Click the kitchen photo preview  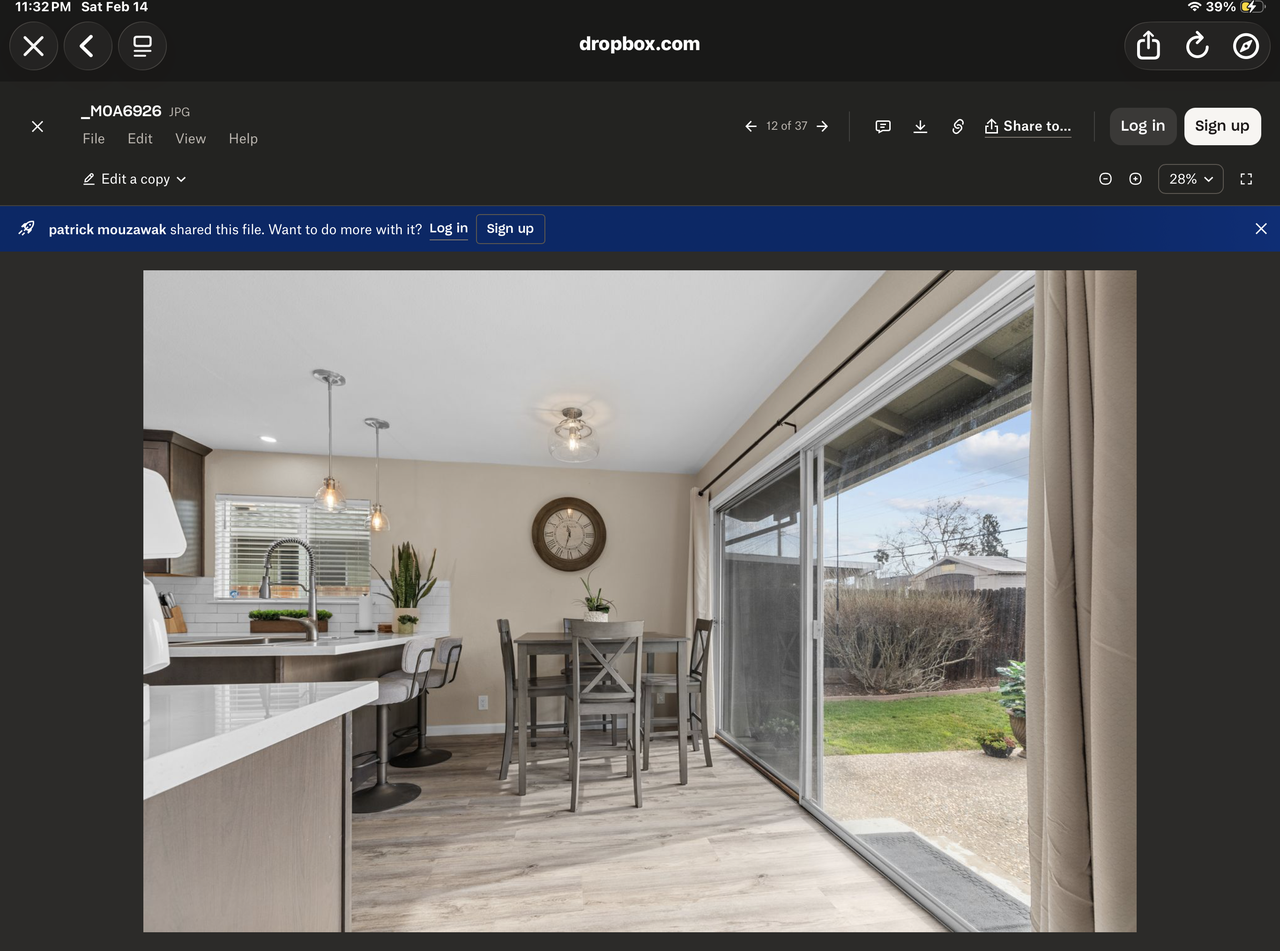coord(639,600)
